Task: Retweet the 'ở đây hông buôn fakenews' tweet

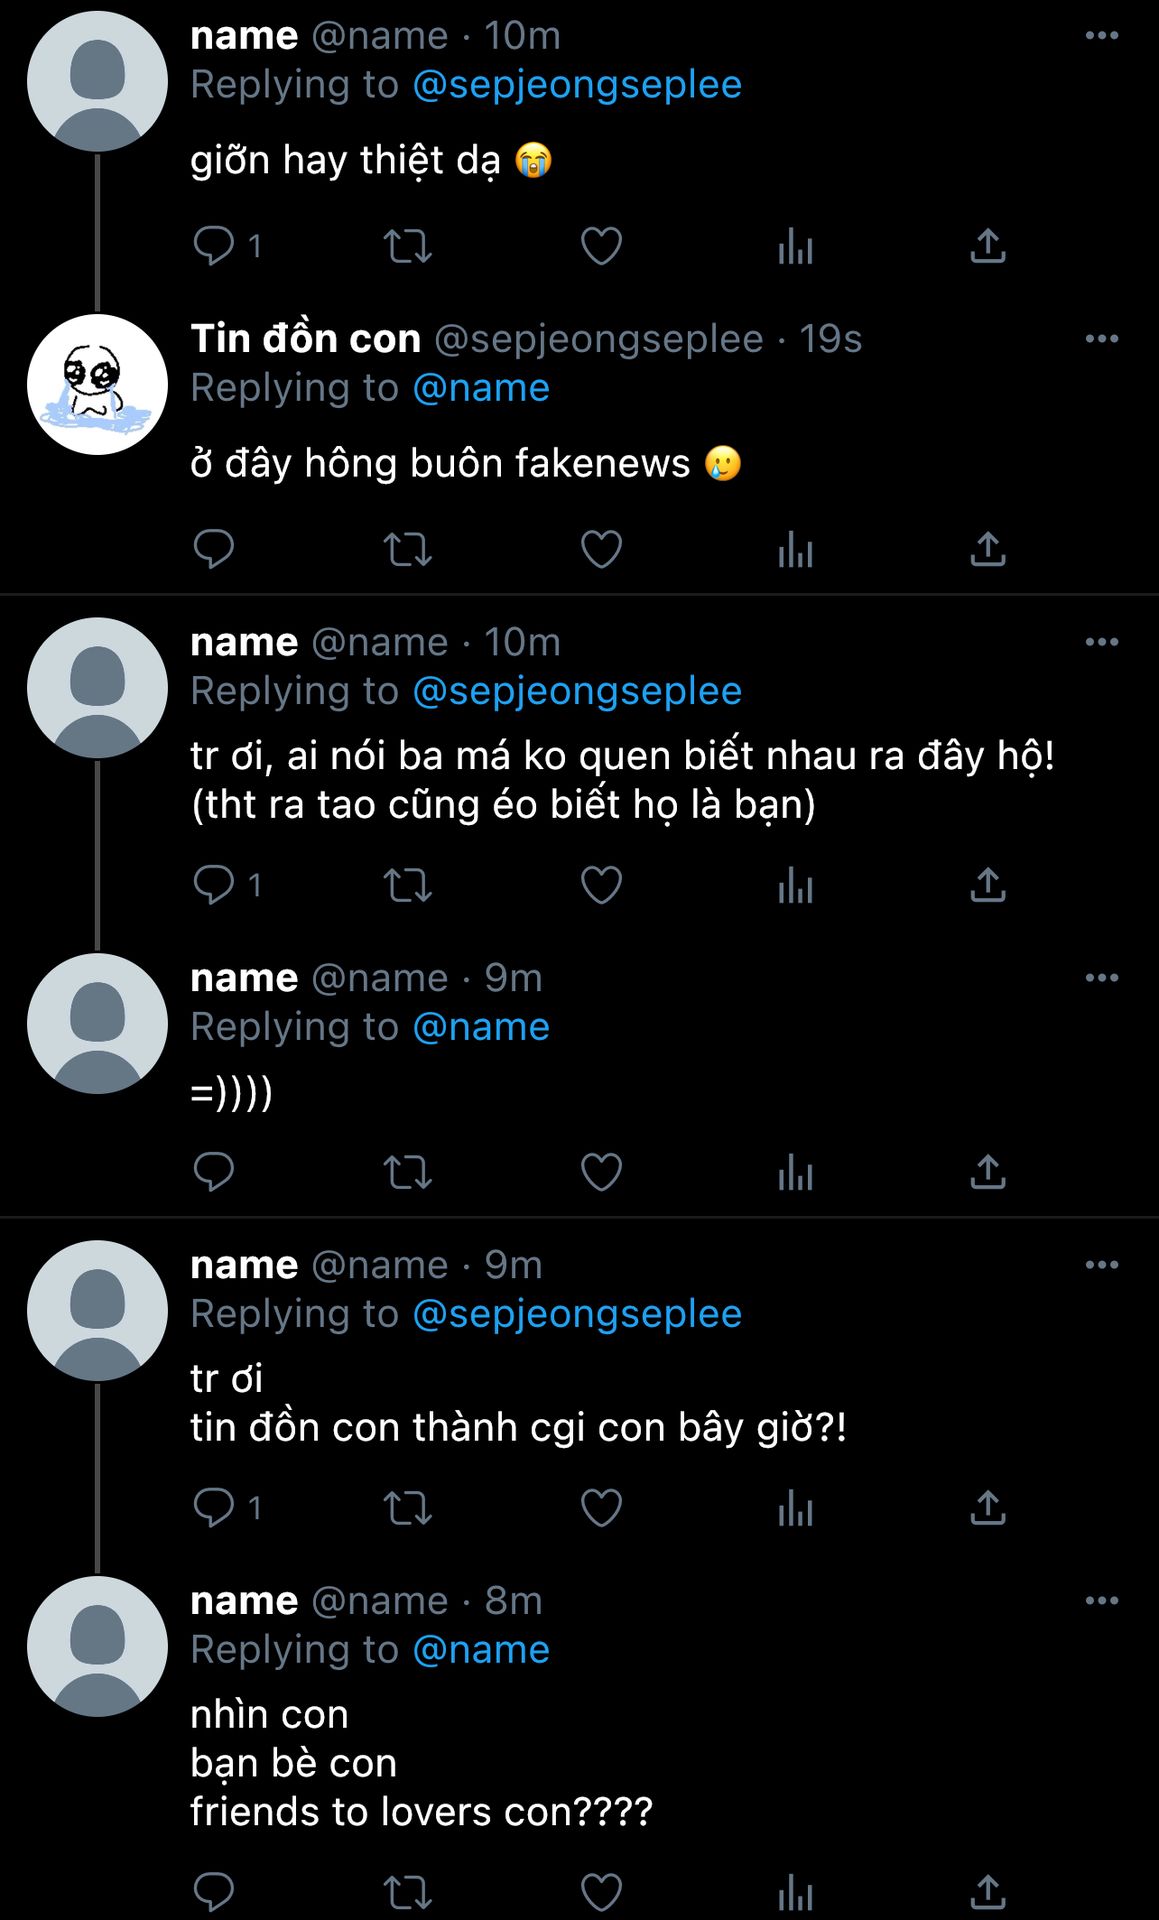Action: pos(408,549)
